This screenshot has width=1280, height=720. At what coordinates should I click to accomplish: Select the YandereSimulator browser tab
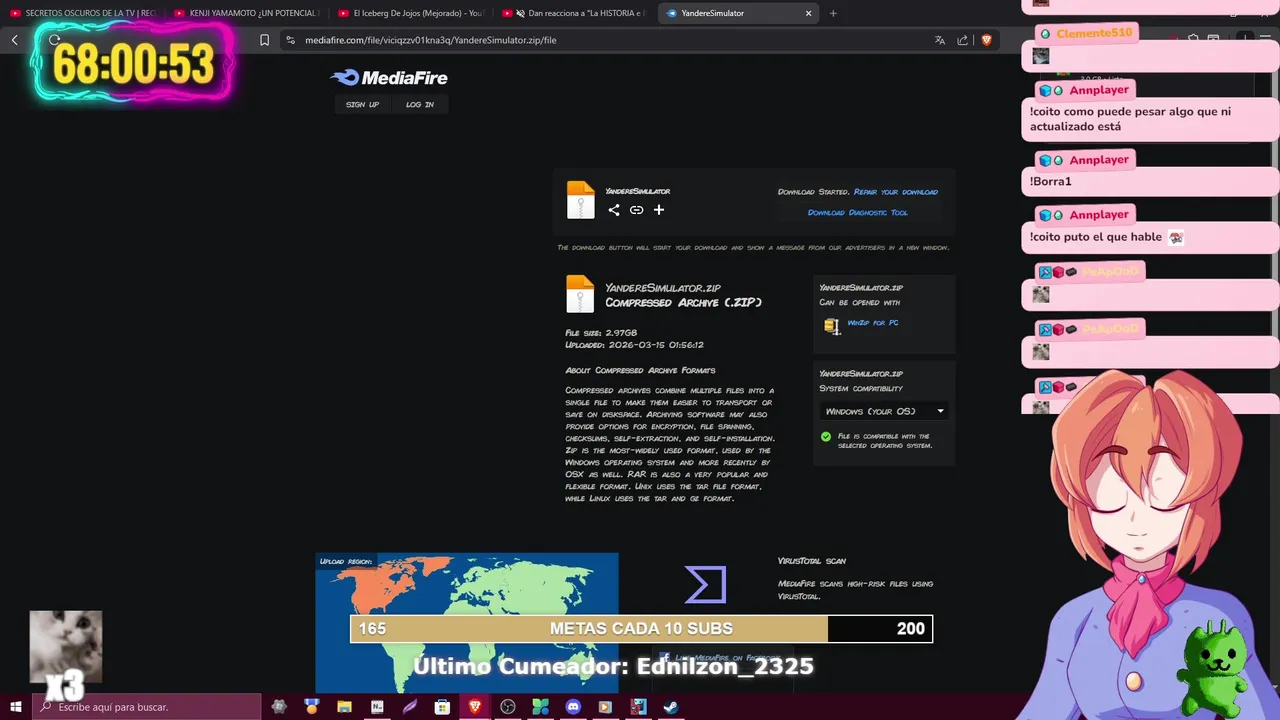click(x=737, y=13)
